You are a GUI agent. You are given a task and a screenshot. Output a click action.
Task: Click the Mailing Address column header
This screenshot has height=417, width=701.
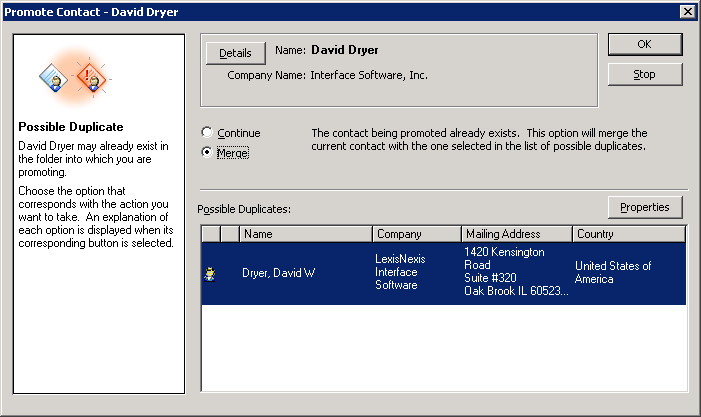(x=516, y=234)
